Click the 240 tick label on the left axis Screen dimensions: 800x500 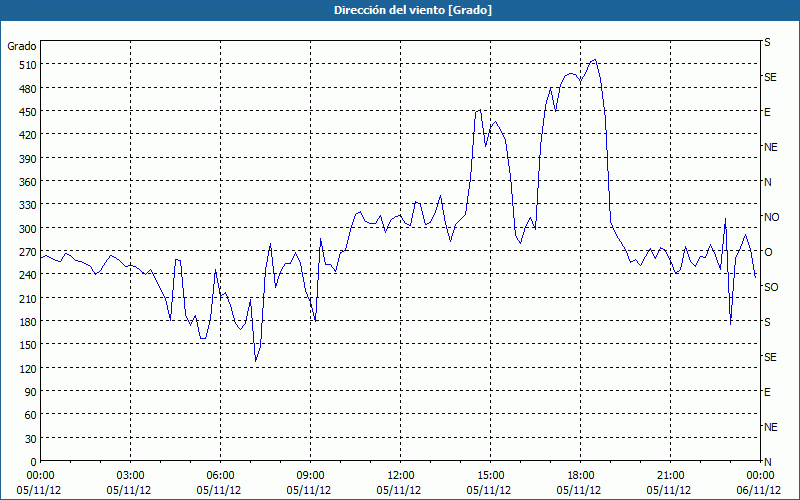point(28,275)
